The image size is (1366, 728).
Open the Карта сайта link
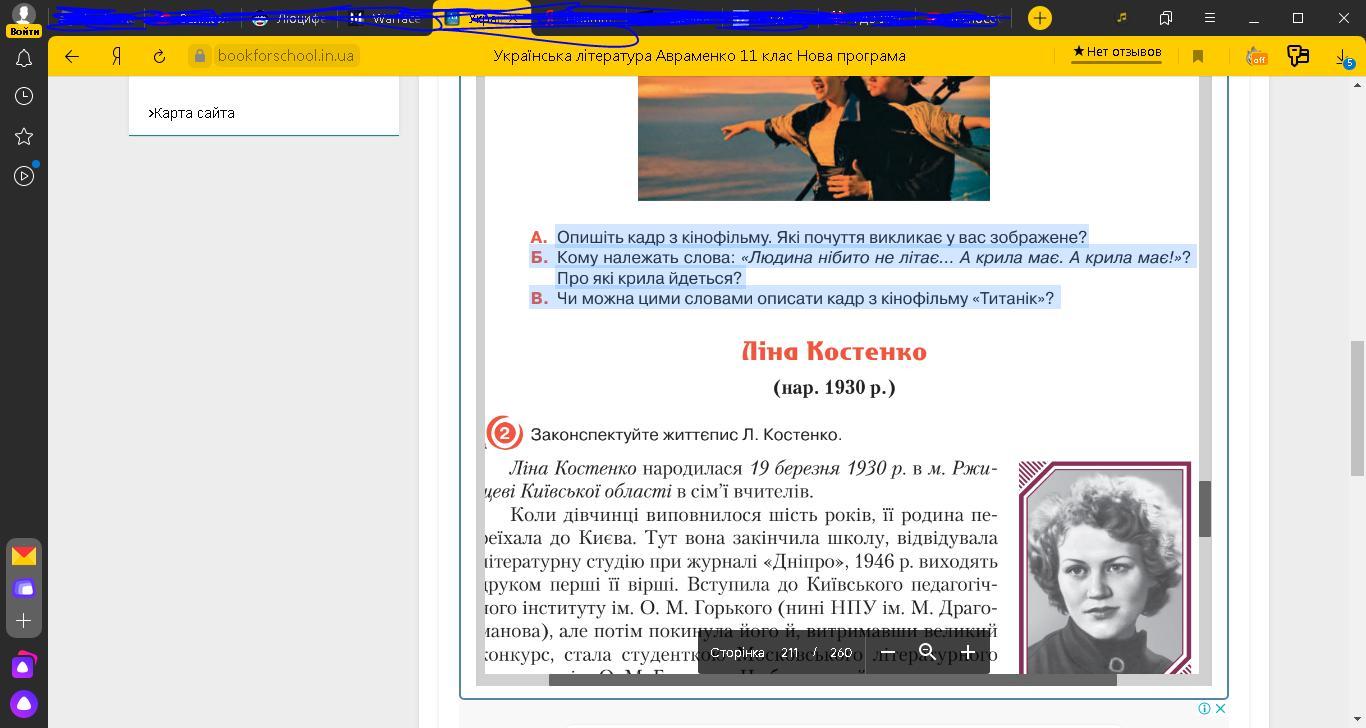pos(192,113)
